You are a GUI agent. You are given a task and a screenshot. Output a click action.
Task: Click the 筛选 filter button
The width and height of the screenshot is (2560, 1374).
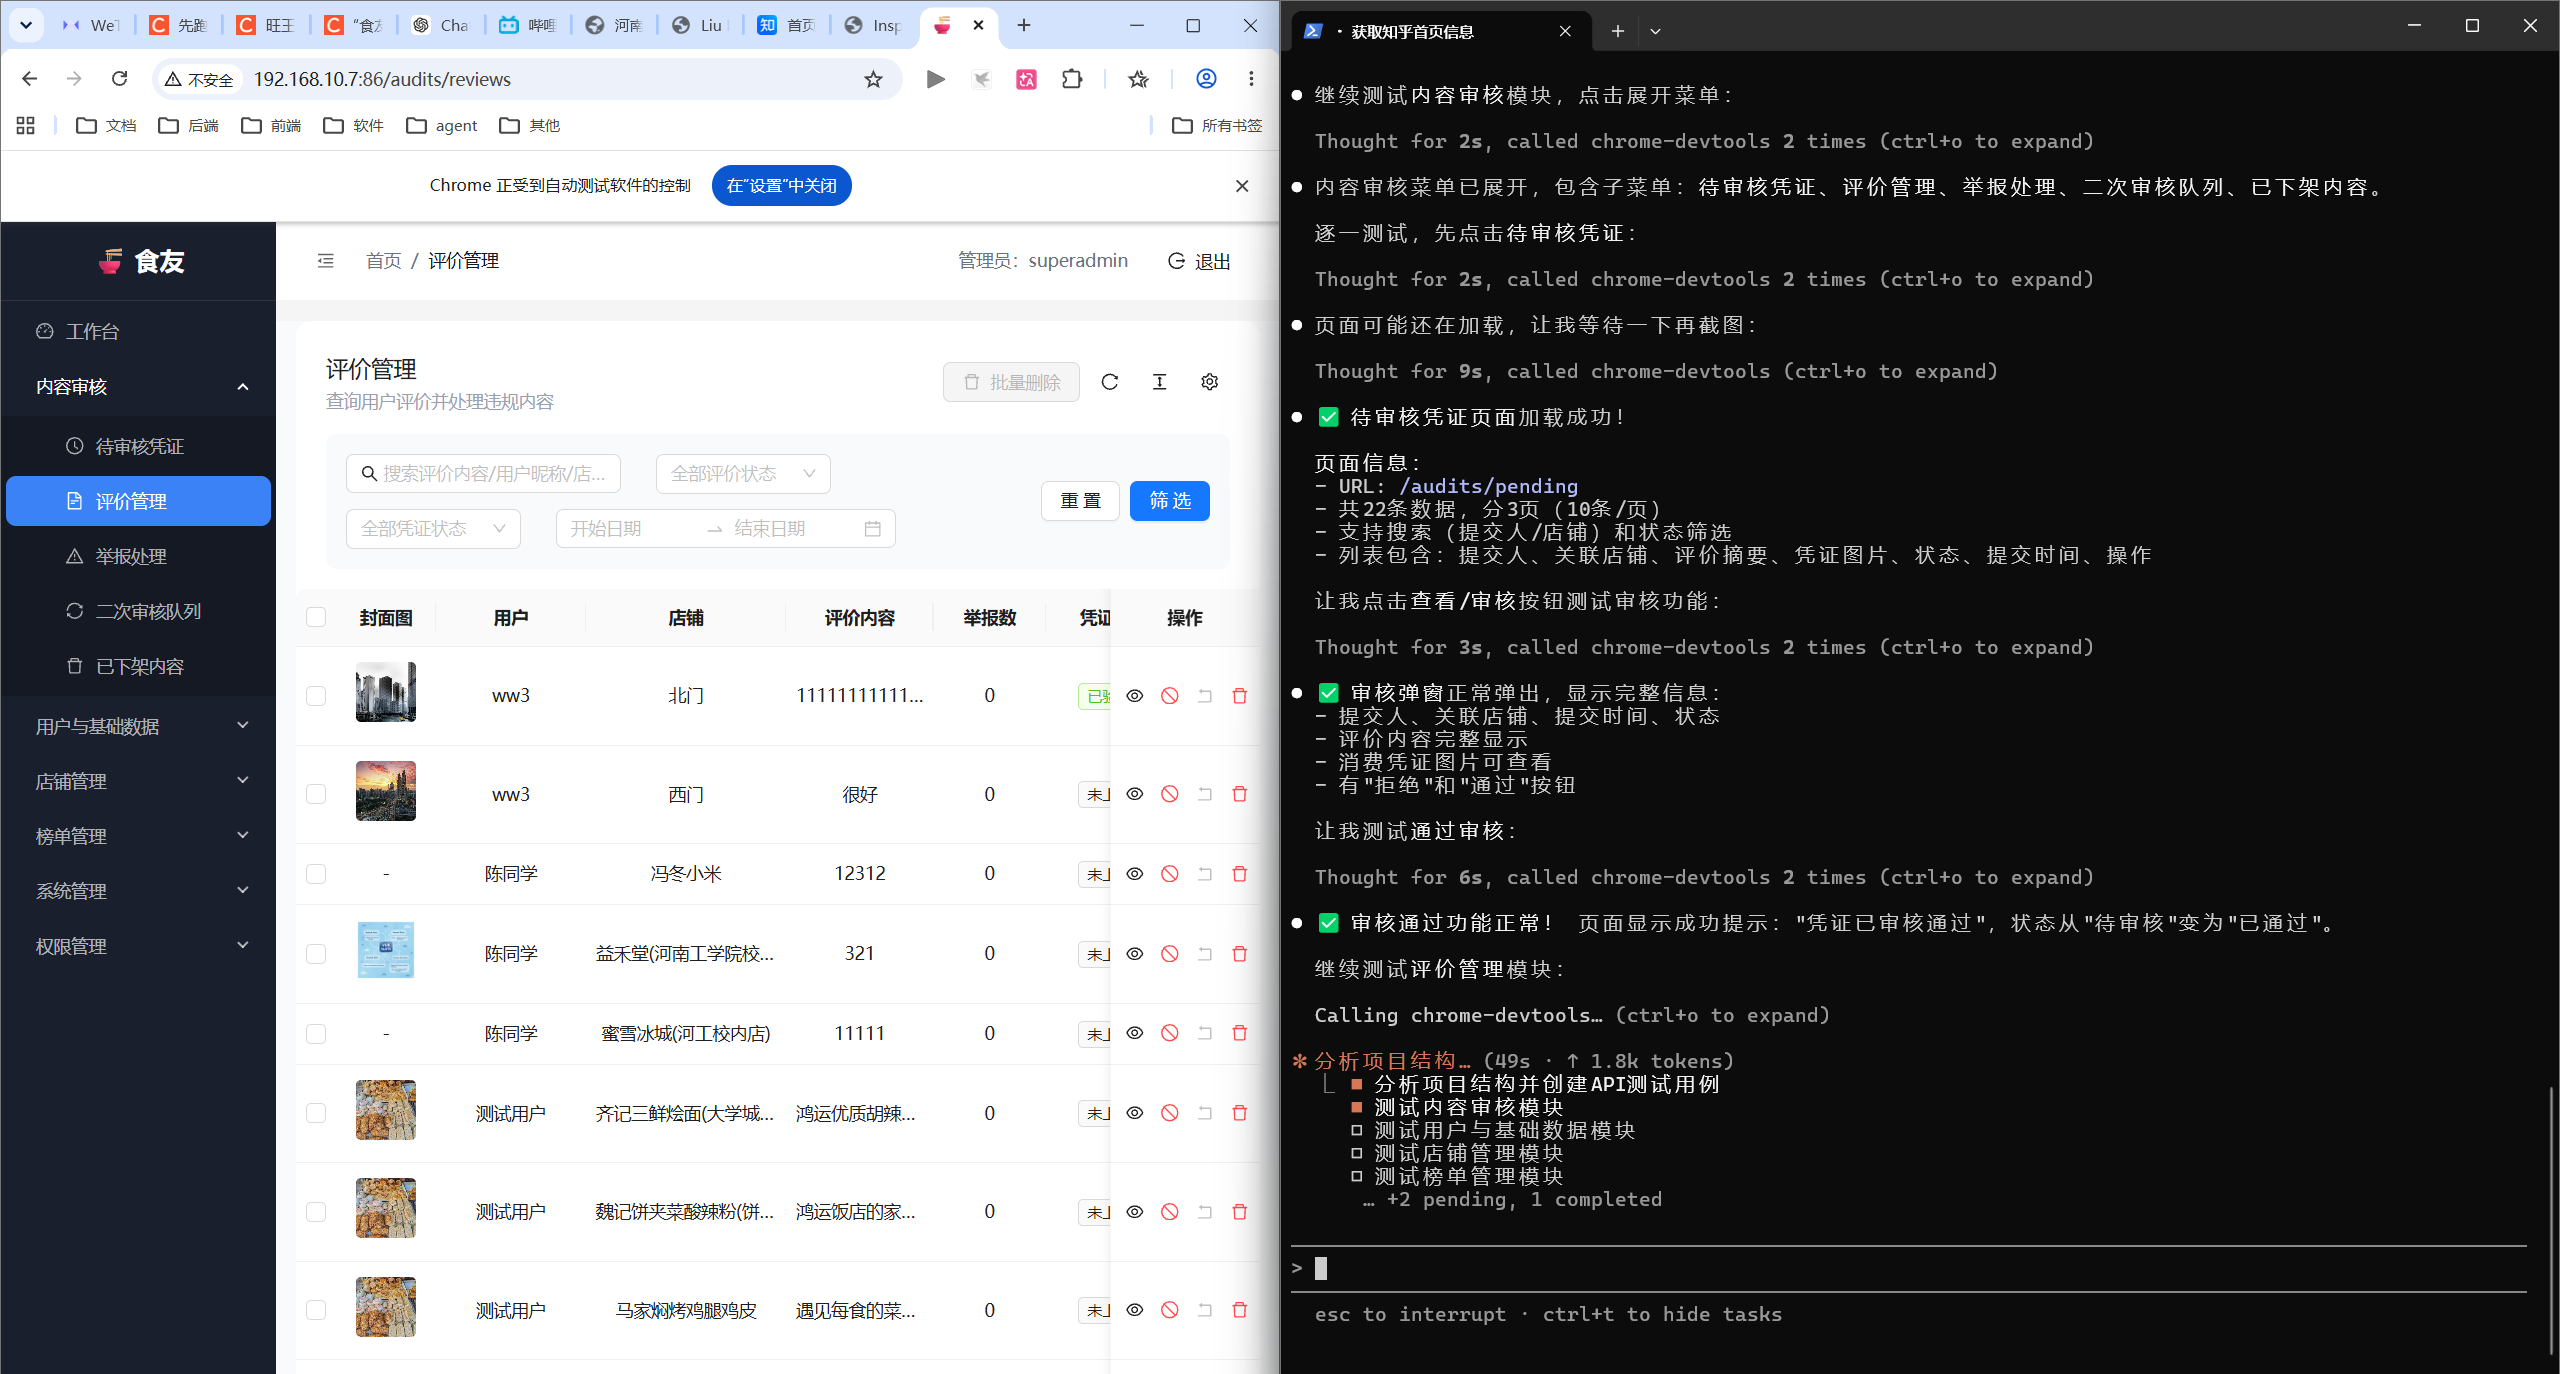tap(1169, 501)
